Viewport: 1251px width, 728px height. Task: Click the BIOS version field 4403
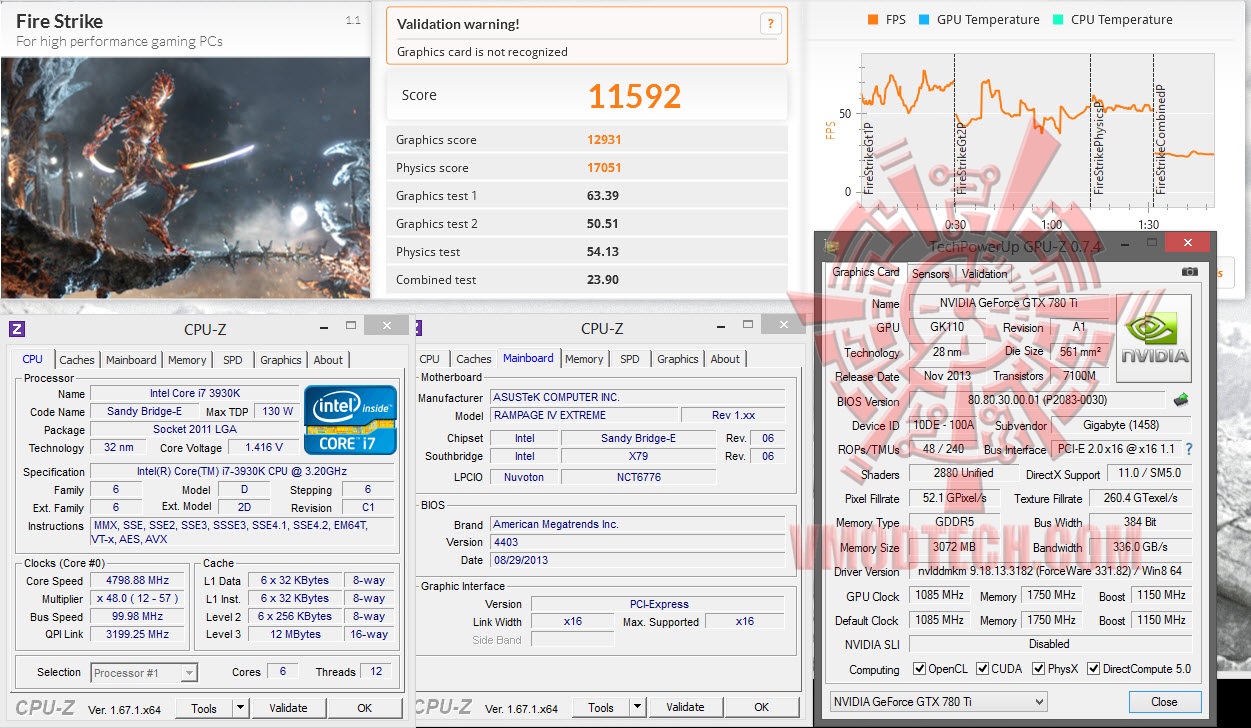(637, 542)
